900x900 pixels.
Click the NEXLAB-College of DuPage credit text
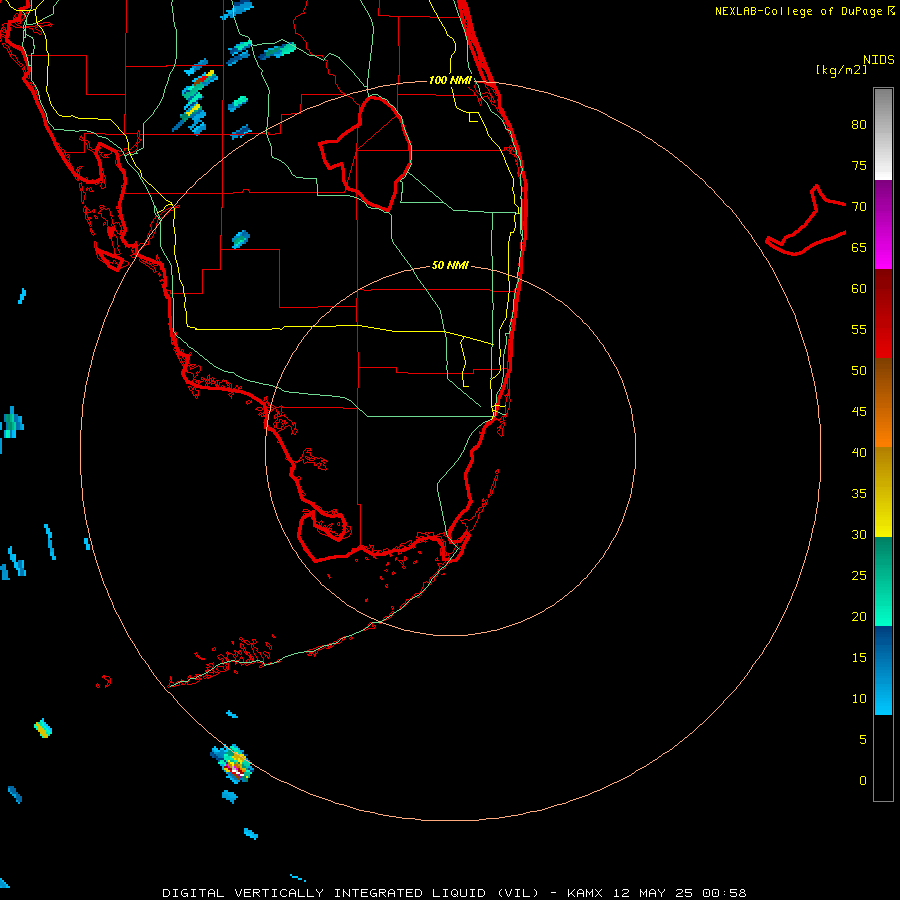click(x=800, y=11)
